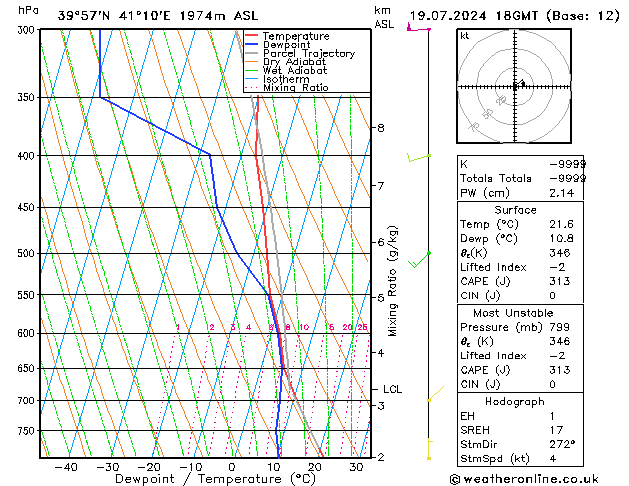Click the 'CIN (J)' label under Surface

tap(480, 296)
